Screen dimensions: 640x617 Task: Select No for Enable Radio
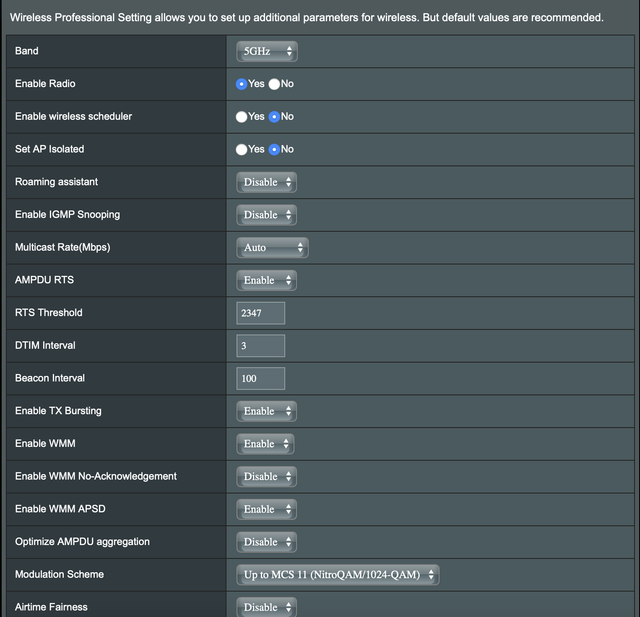[274, 84]
